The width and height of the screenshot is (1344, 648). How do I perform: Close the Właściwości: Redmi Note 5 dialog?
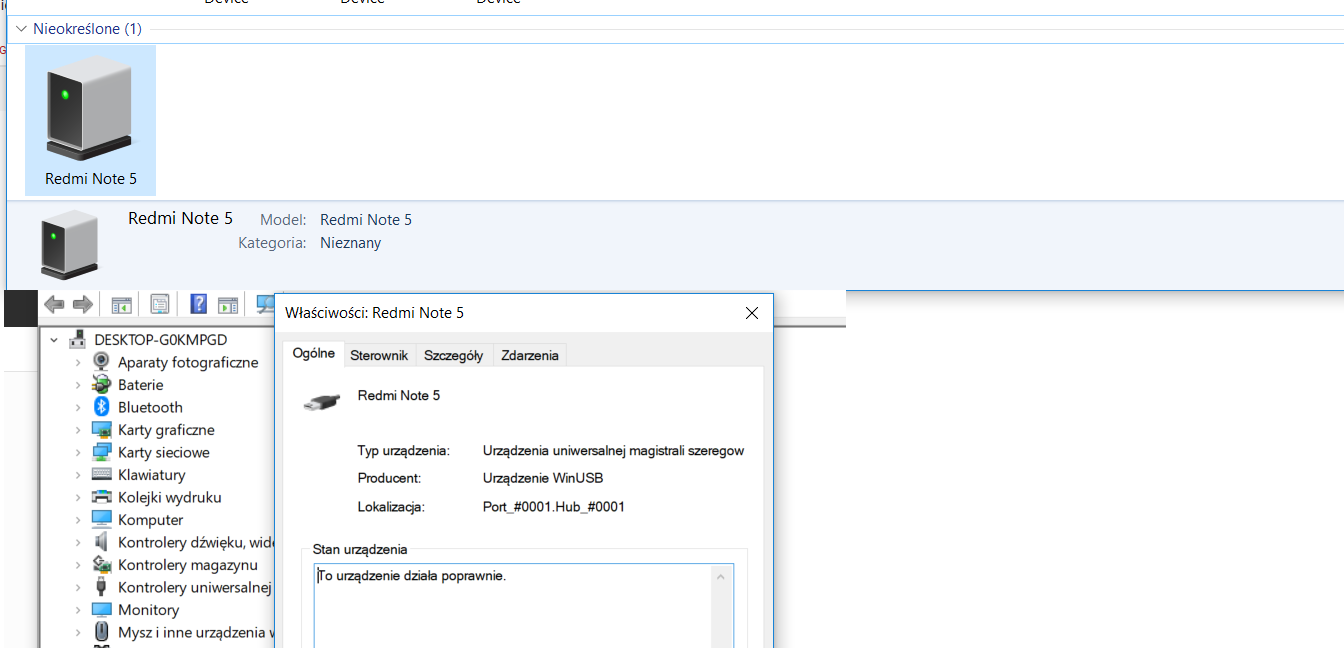click(752, 313)
